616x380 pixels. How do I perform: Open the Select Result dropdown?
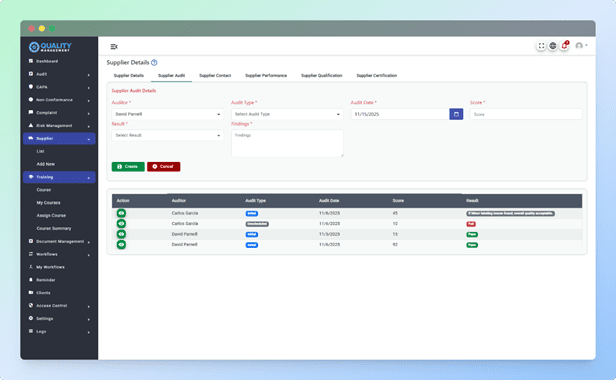(x=168, y=135)
